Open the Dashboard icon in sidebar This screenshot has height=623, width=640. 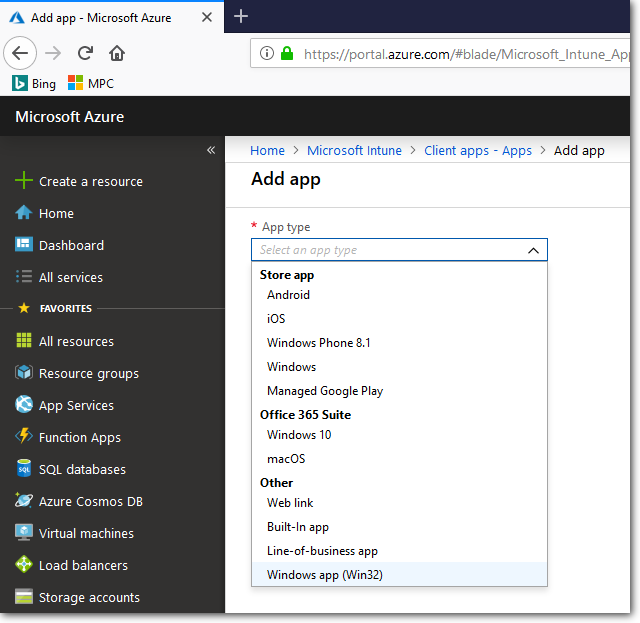click(x=24, y=245)
